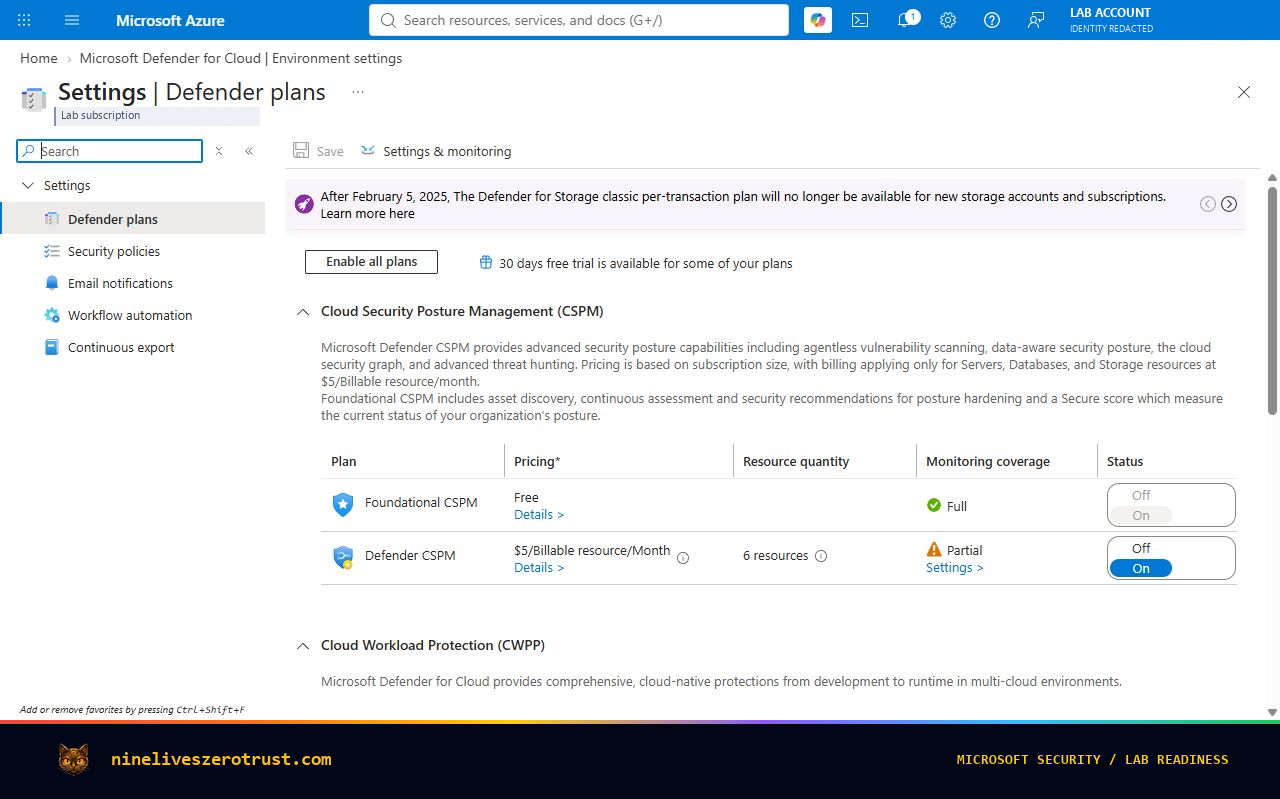The width and height of the screenshot is (1280, 799).
Task: Click the Resource quantity column header
Action: (796, 461)
